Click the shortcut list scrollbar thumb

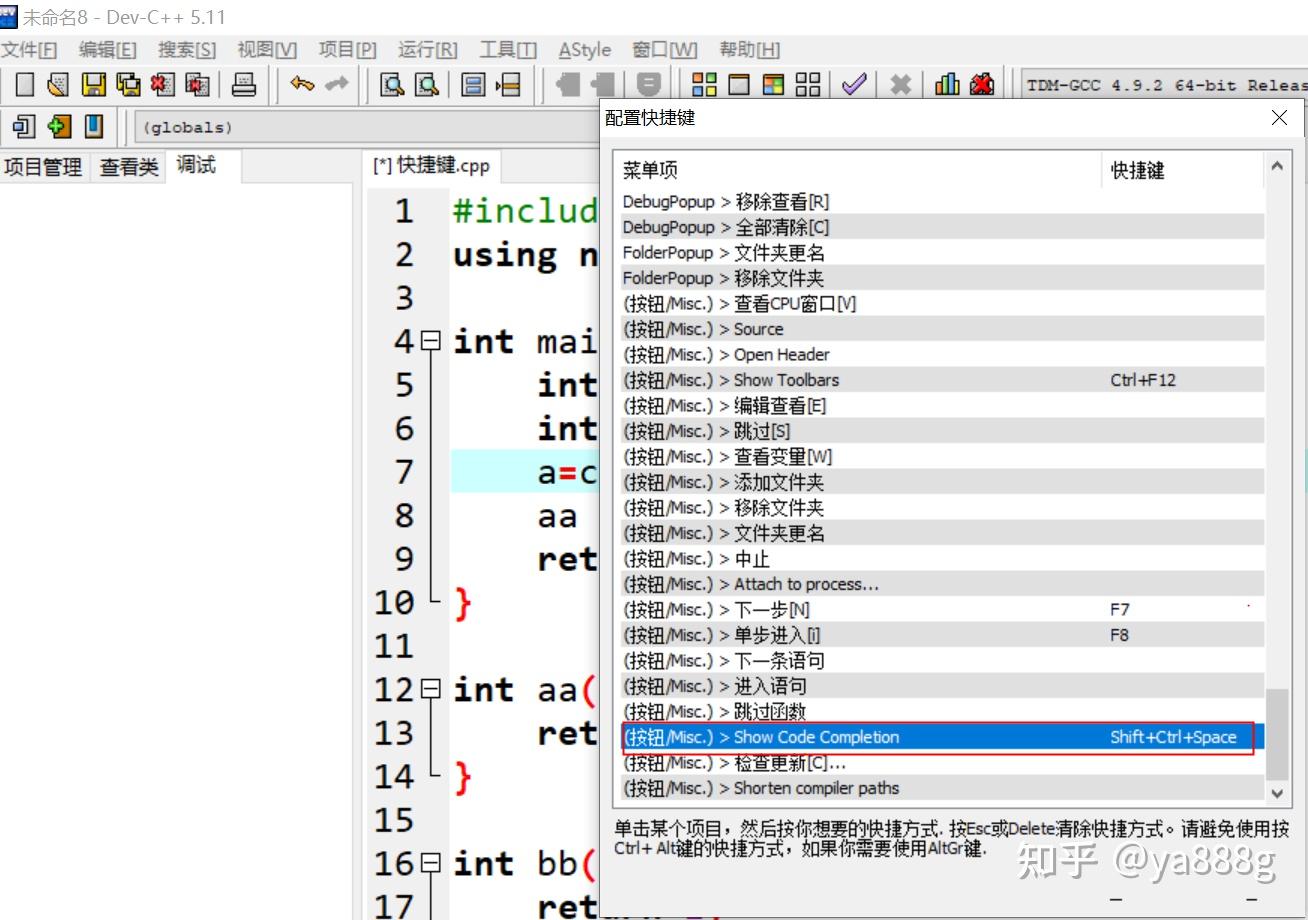[x=1277, y=734]
